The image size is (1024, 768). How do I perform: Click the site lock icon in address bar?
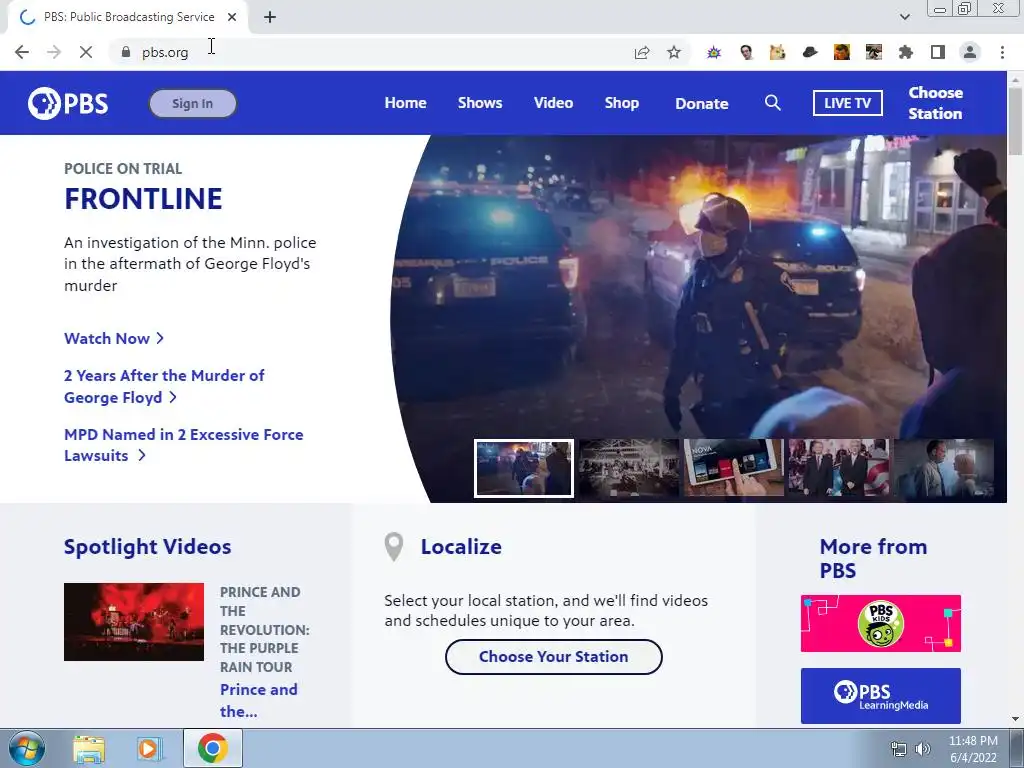click(126, 52)
